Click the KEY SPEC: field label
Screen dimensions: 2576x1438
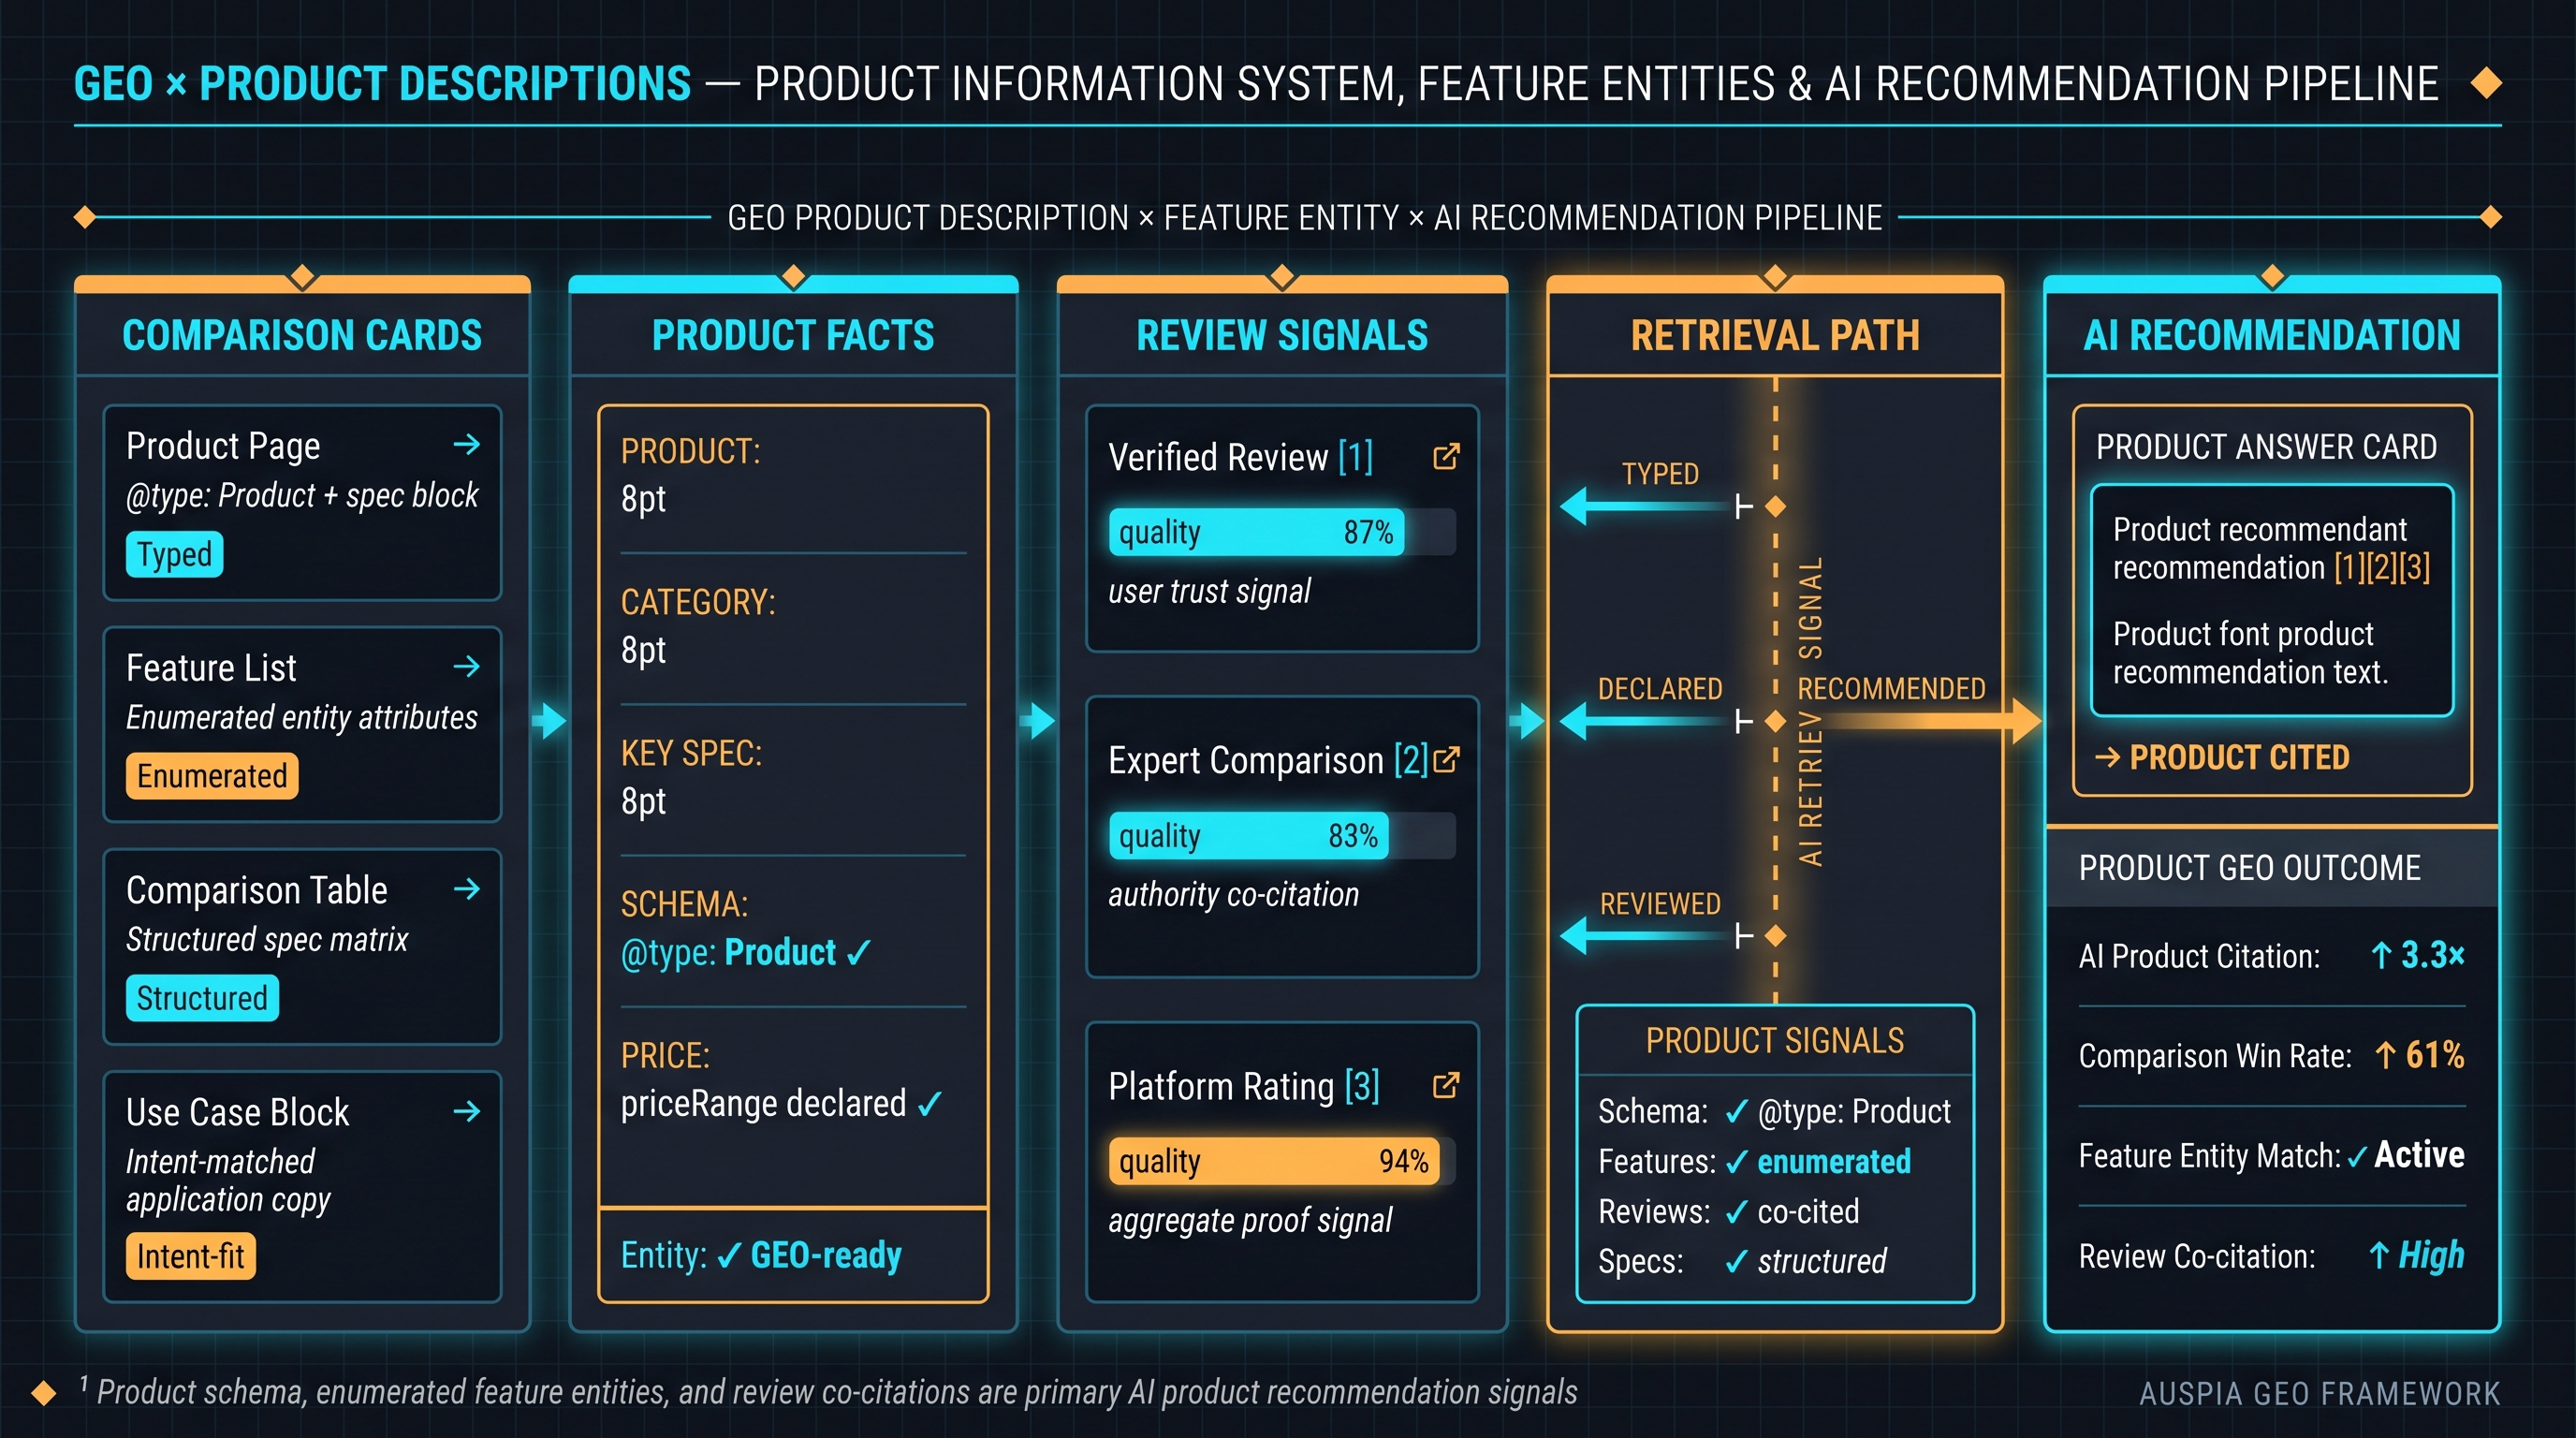click(691, 753)
